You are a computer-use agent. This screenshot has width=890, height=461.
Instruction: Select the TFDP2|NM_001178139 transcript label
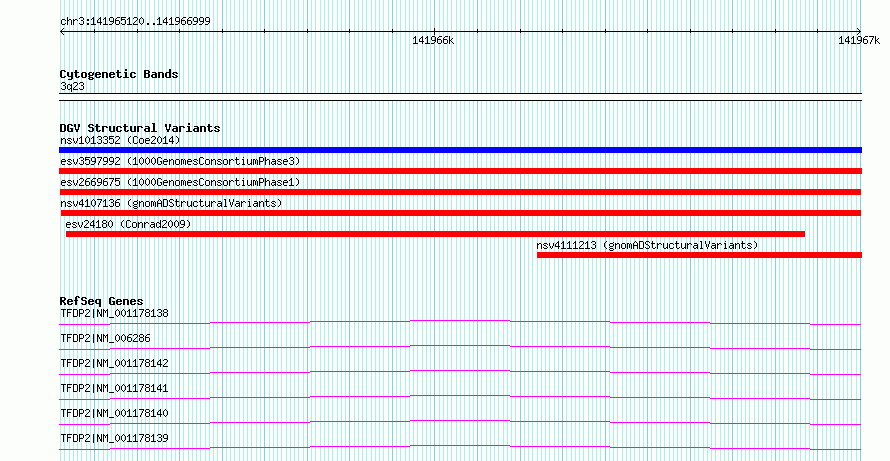(114, 438)
